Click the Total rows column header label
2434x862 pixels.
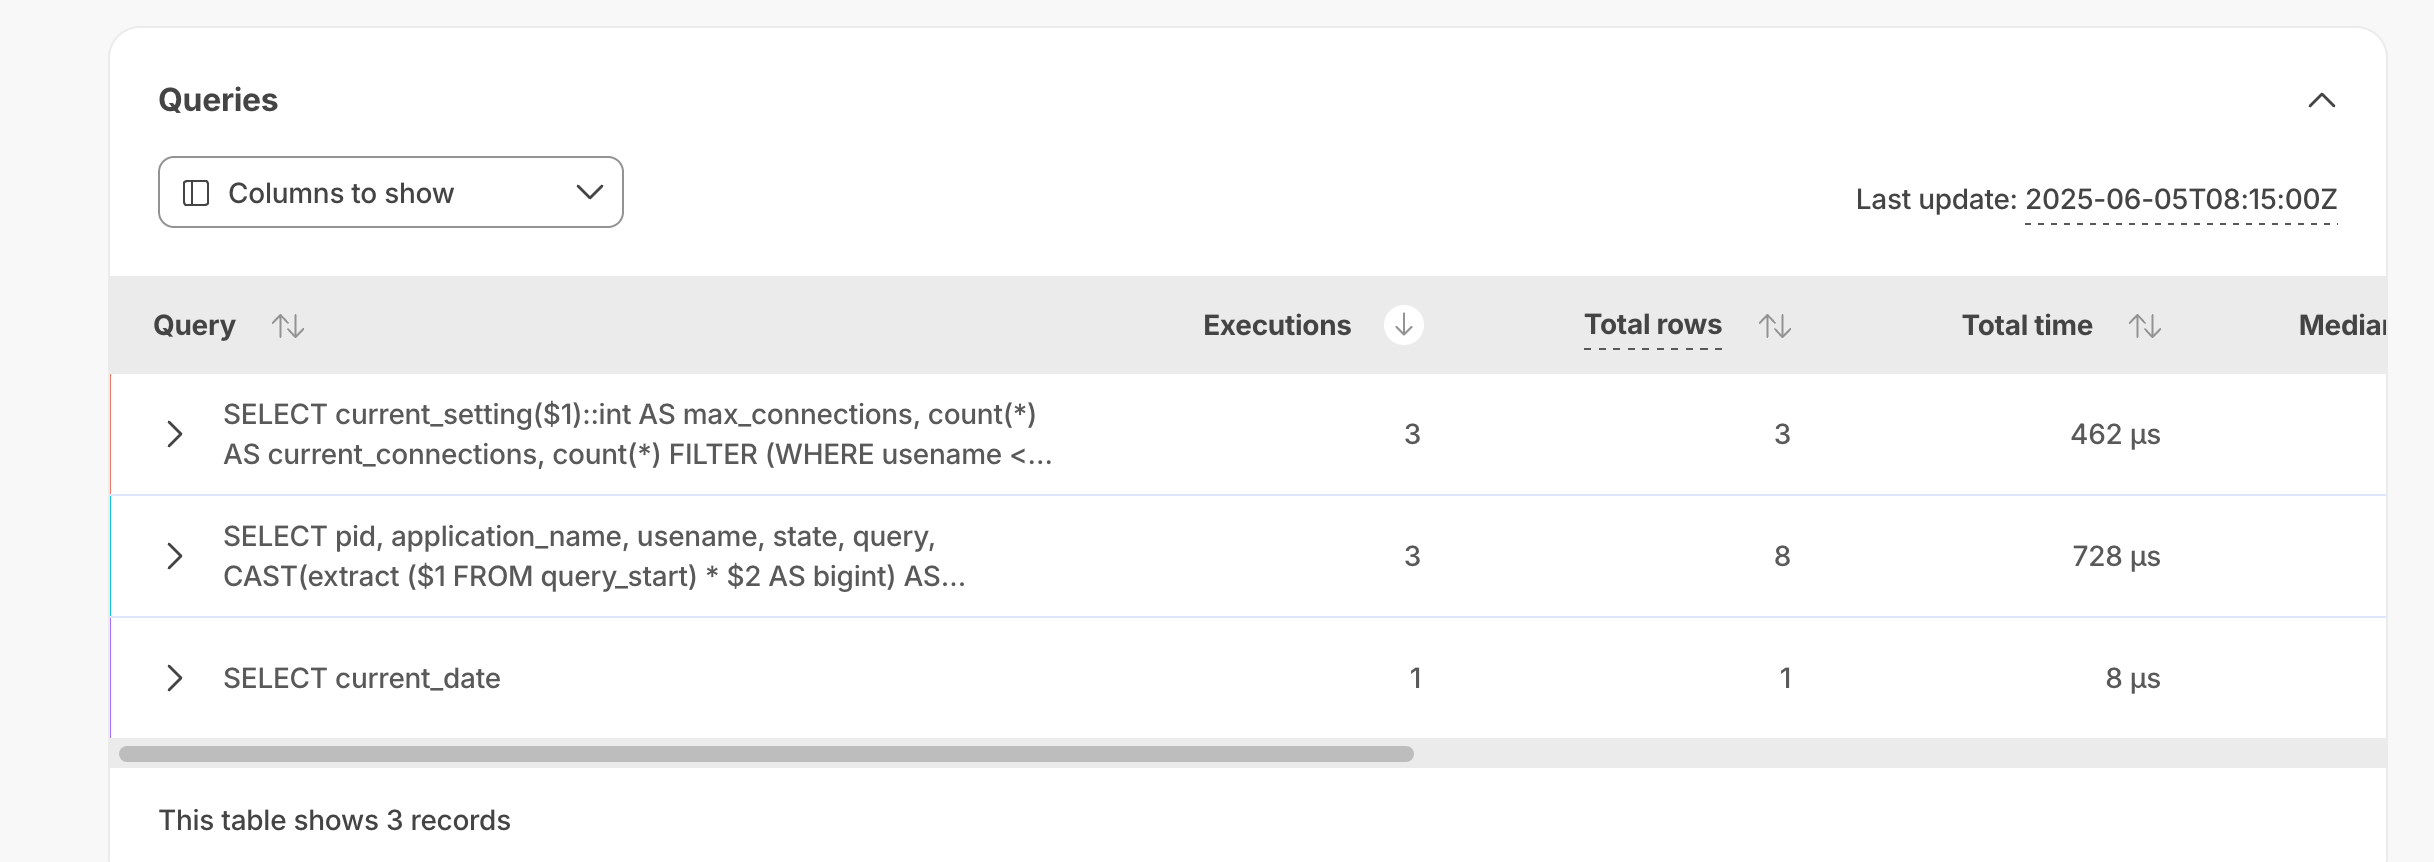(x=1653, y=324)
